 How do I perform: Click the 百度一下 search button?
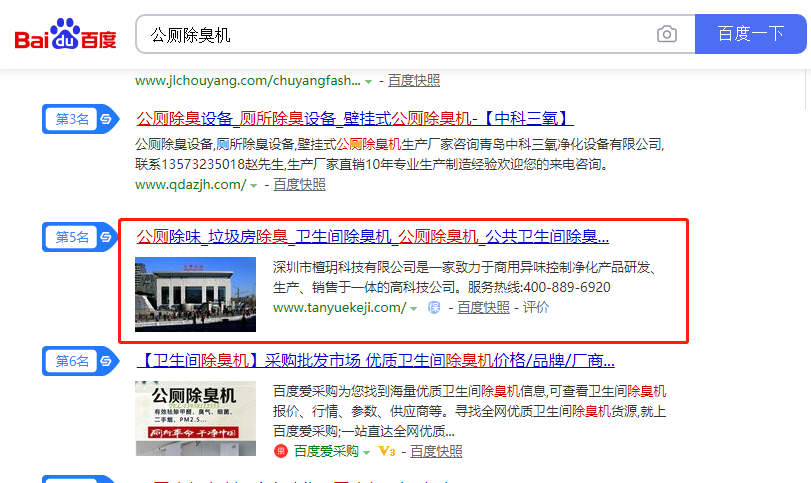(x=750, y=34)
